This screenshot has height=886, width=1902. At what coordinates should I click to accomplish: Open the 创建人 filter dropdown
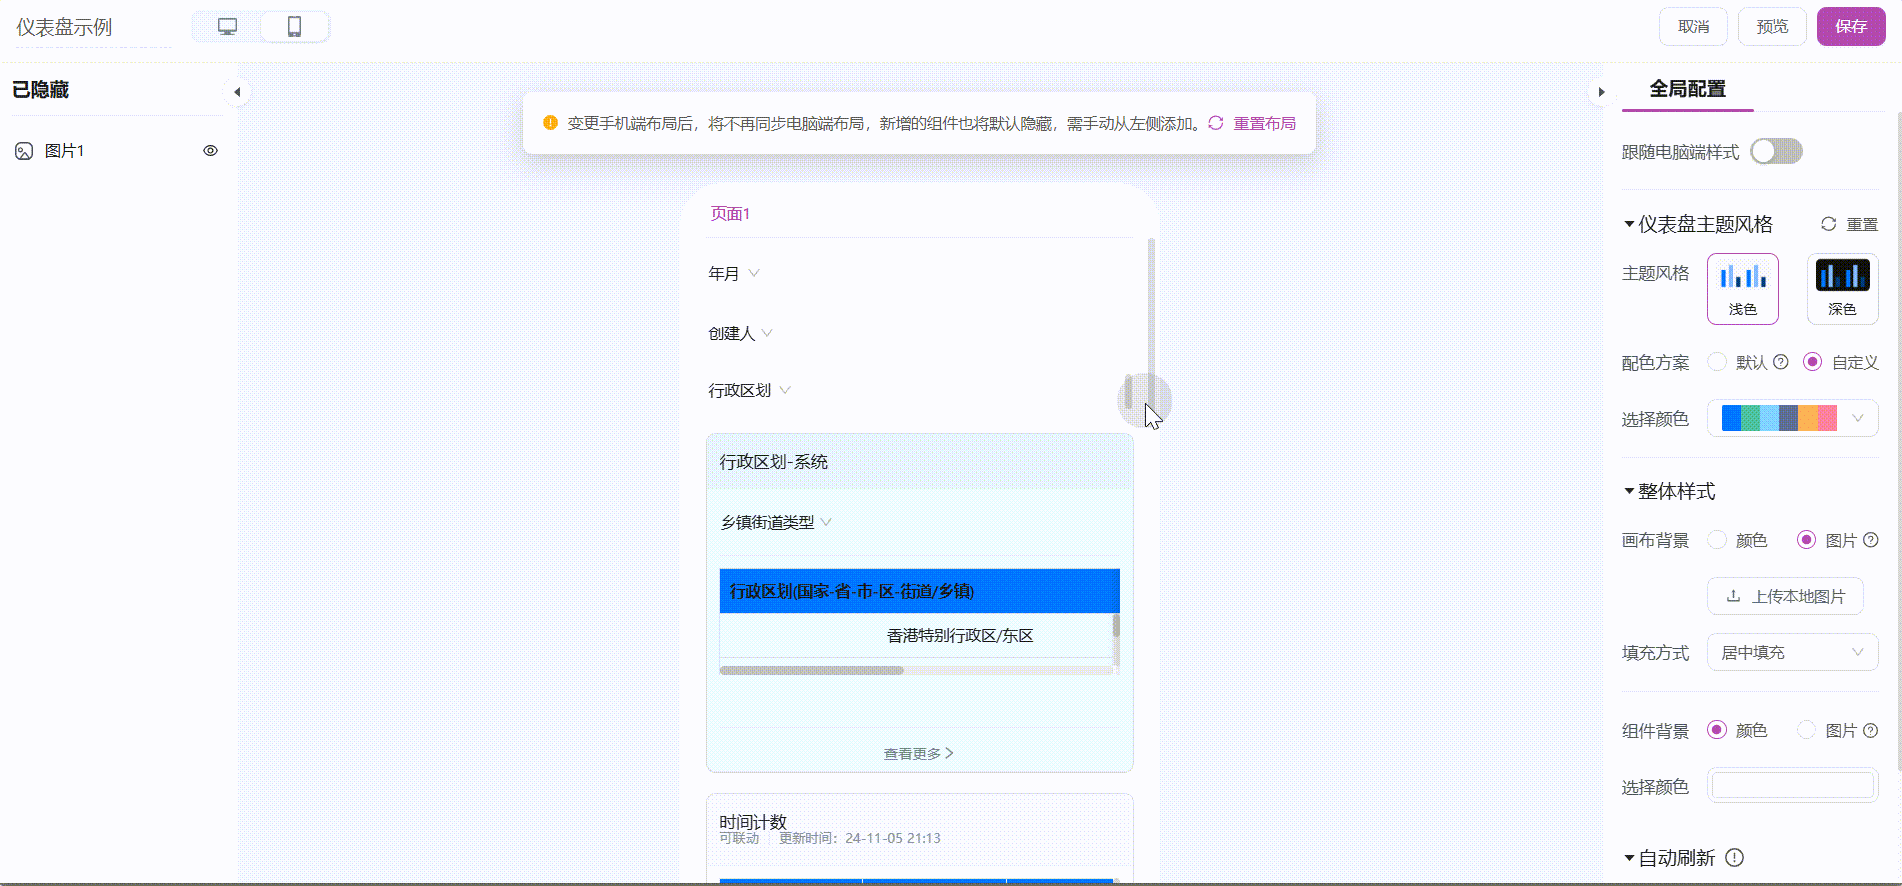point(741,333)
